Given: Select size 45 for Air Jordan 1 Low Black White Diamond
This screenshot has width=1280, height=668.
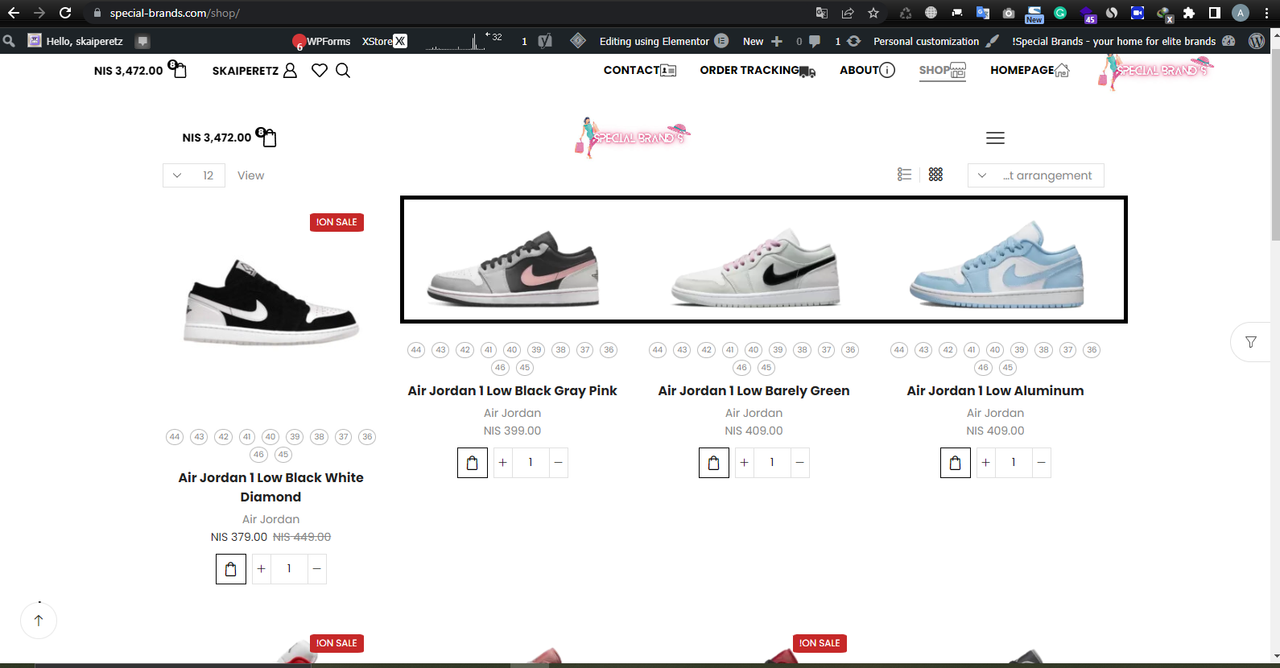Looking at the screenshot, I should tap(283, 455).
